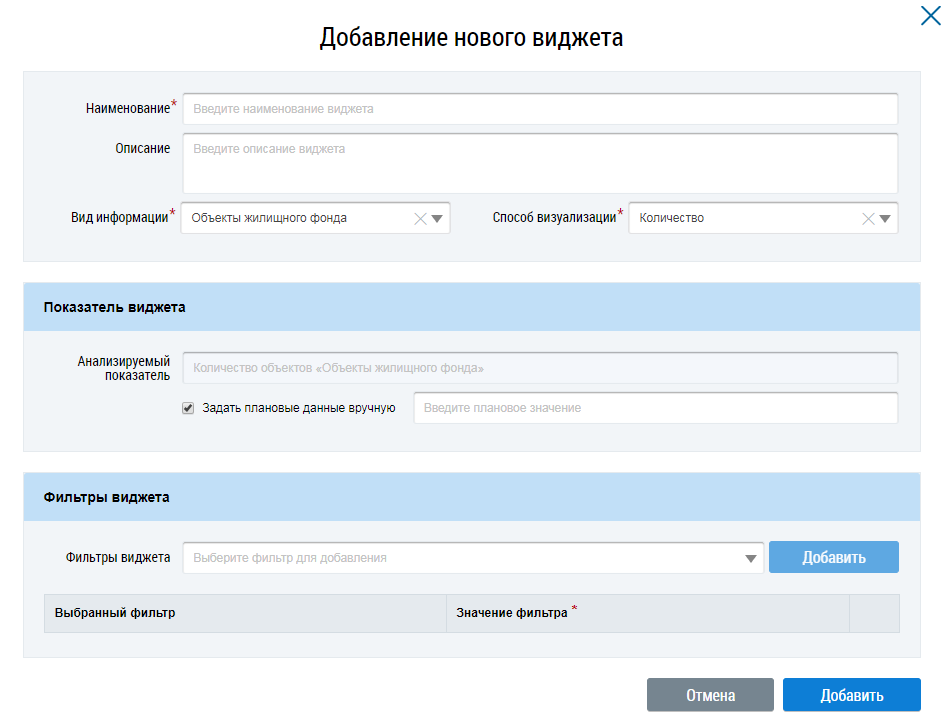Click into the Описание text area
This screenshot has height=724, width=945.
(x=539, y=163)
